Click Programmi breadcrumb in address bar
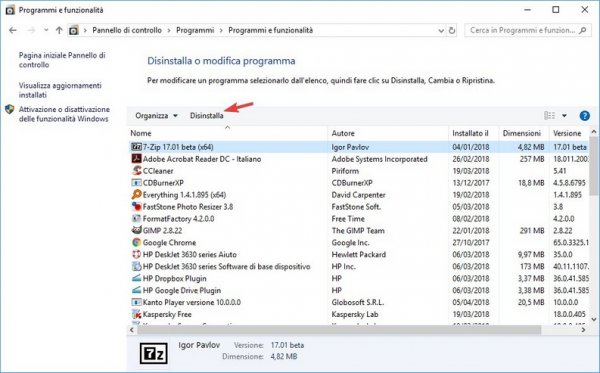This screenshot has height=373, width=600. pos(195,30)
